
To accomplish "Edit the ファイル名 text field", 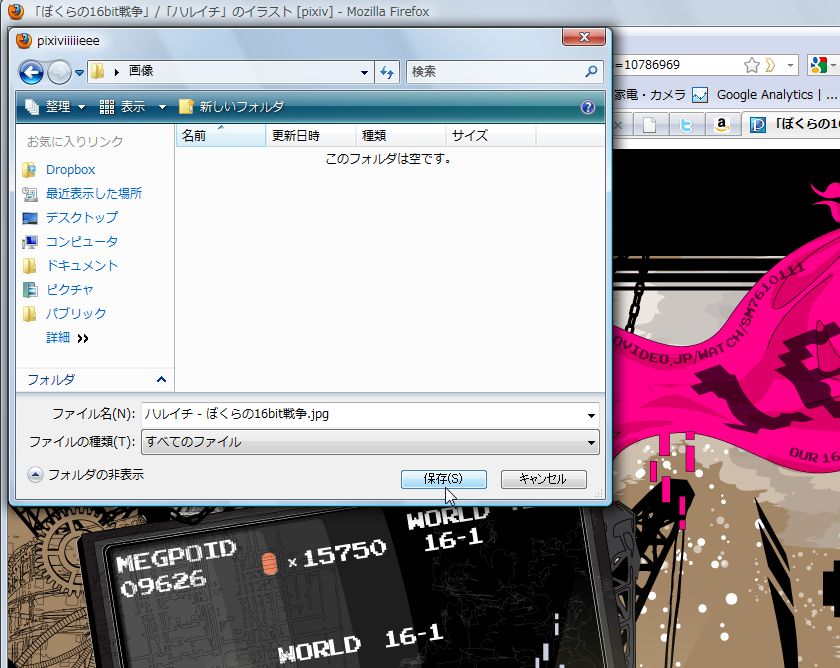I will click(x=363, y=414).
